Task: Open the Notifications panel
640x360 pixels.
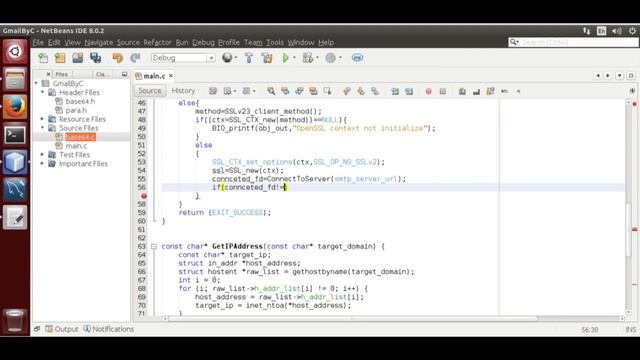Action: pos(109,329)
